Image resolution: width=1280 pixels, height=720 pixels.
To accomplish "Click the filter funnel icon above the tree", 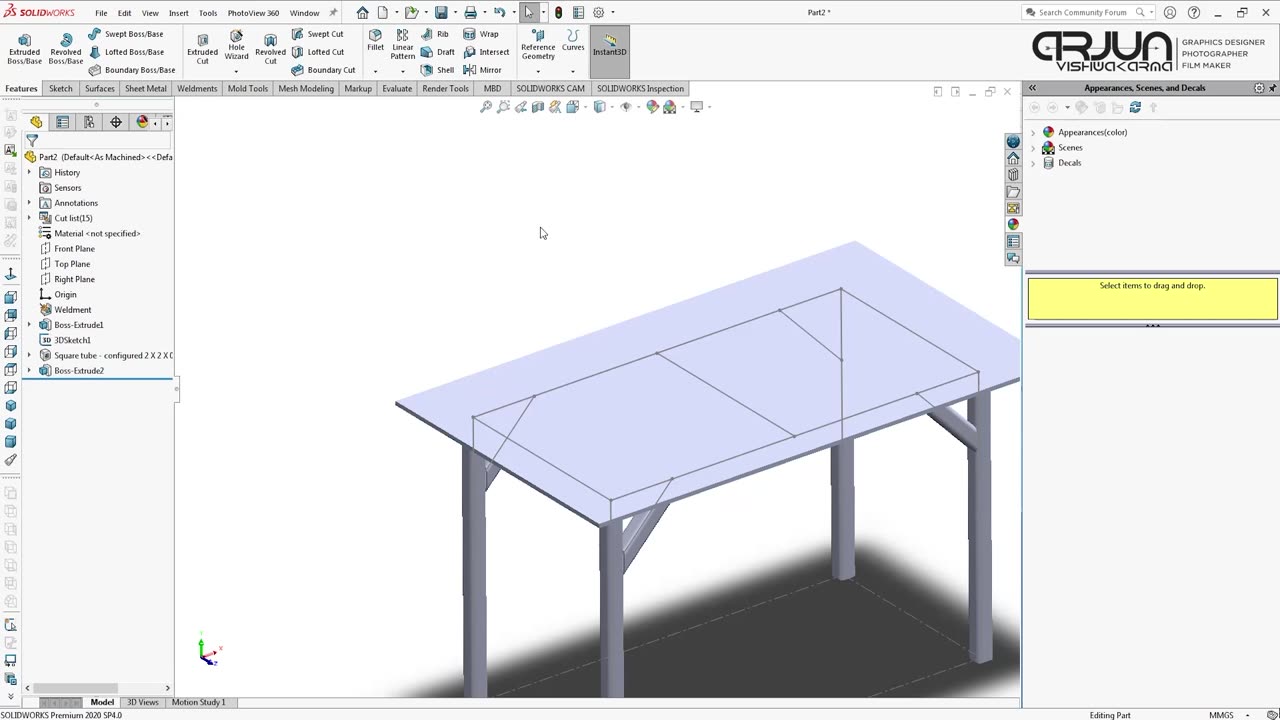I will point(32,141).
